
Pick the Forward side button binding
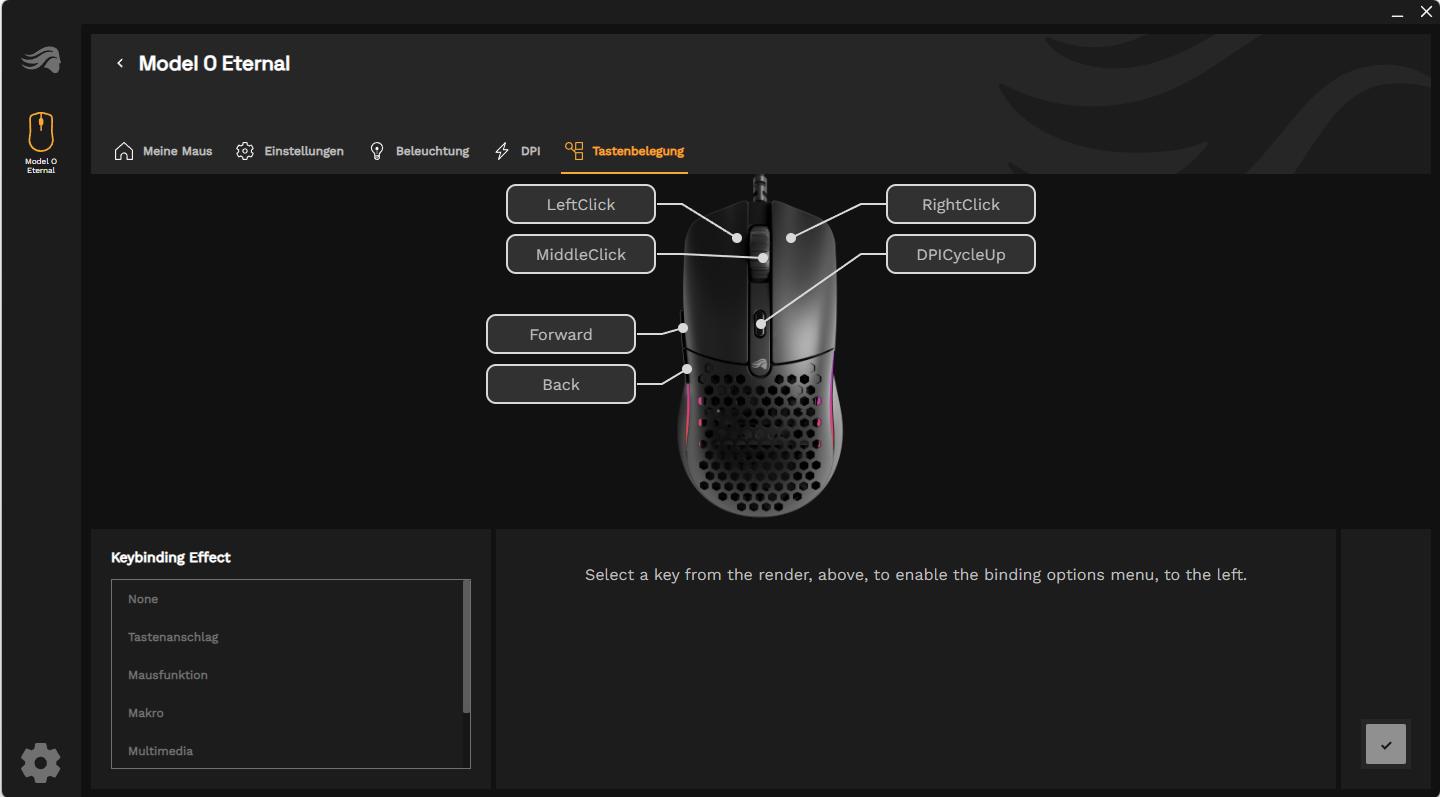(560, 334)
